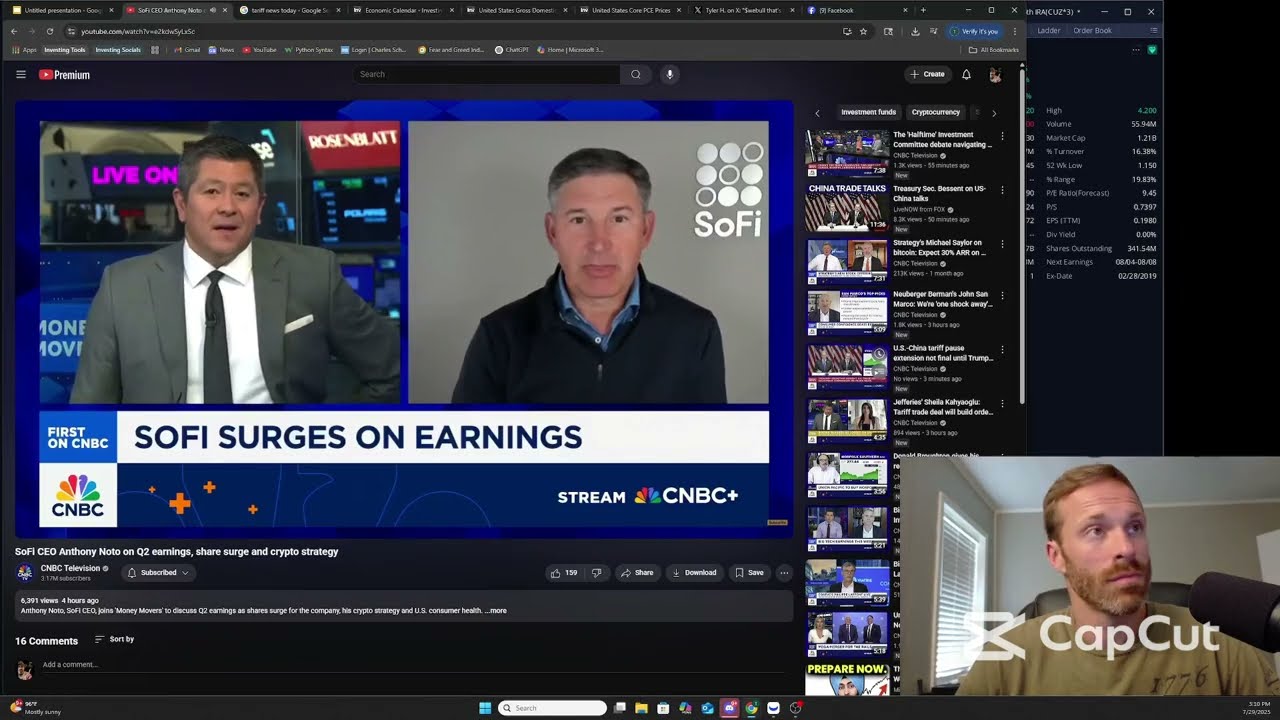Open the CNBC Television channel name link

coord(70,568)
